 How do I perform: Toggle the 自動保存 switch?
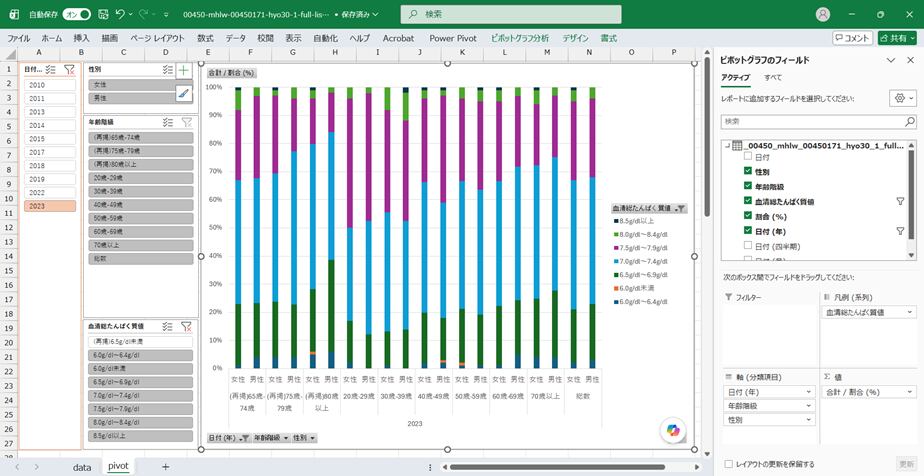coord(77,14)
